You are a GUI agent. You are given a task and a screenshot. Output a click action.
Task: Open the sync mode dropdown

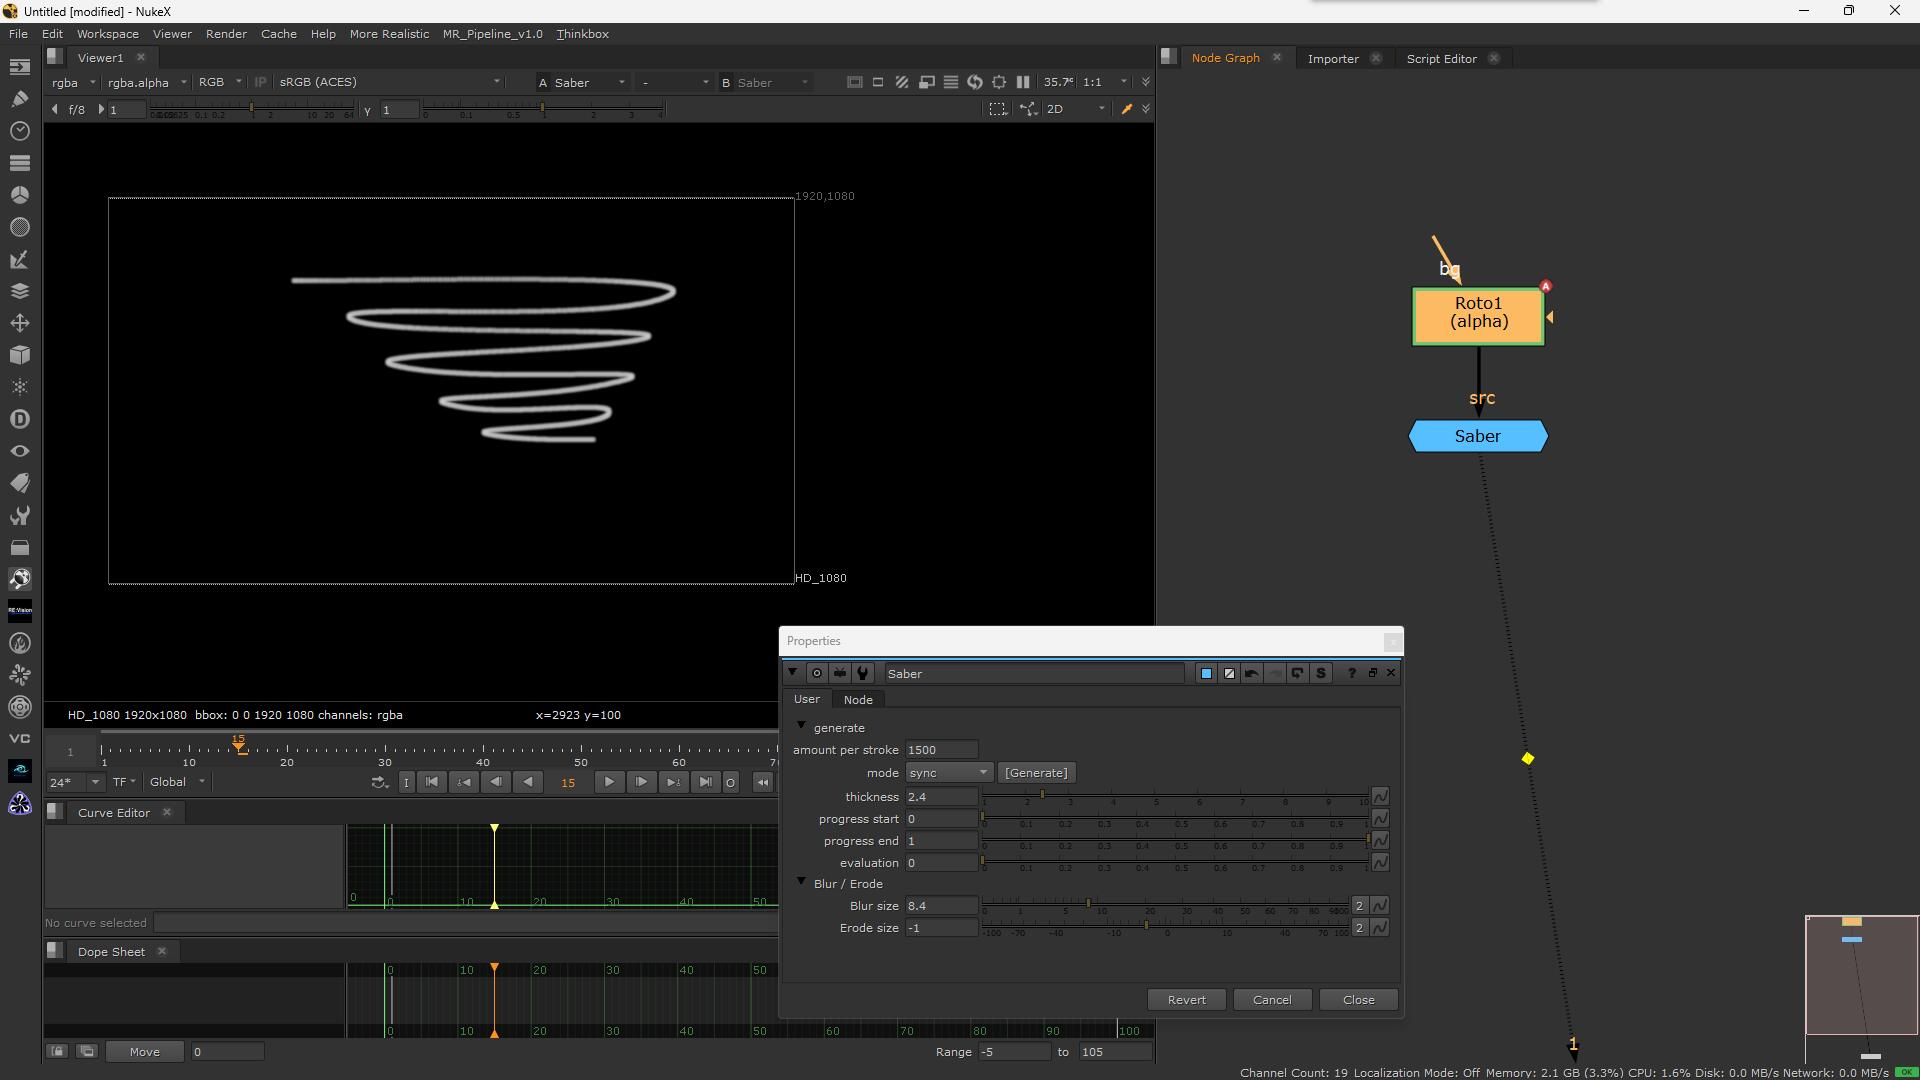(x=947, y=773)
